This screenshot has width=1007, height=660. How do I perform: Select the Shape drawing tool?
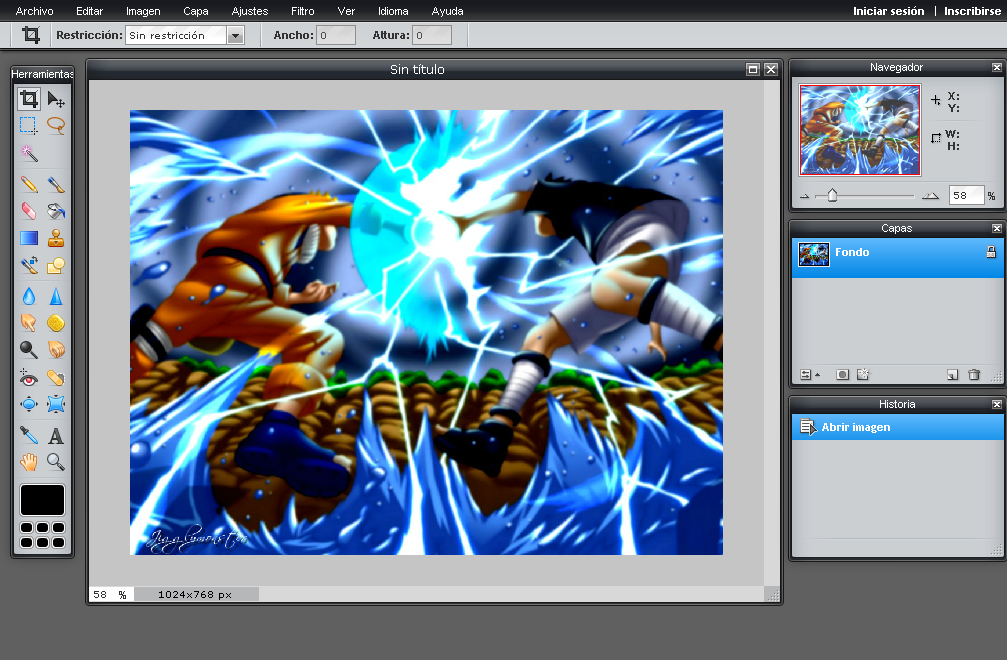56,265
